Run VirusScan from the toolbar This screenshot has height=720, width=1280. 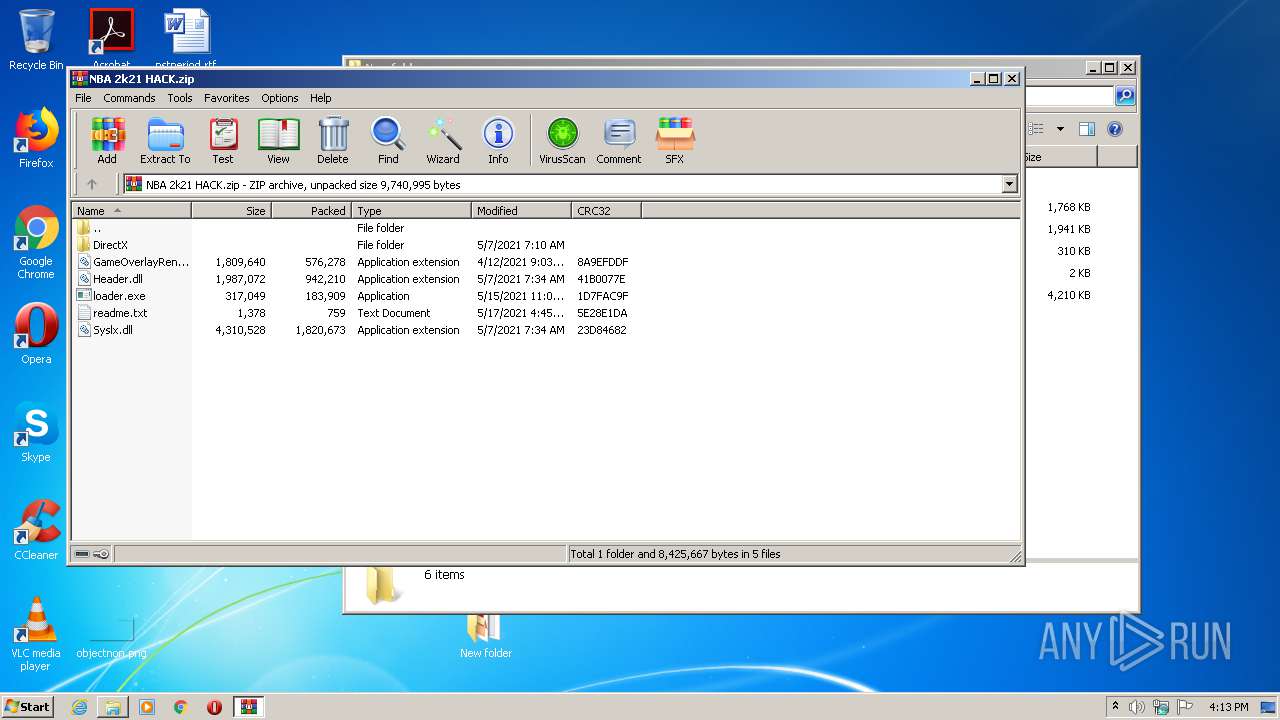[562, 140]
